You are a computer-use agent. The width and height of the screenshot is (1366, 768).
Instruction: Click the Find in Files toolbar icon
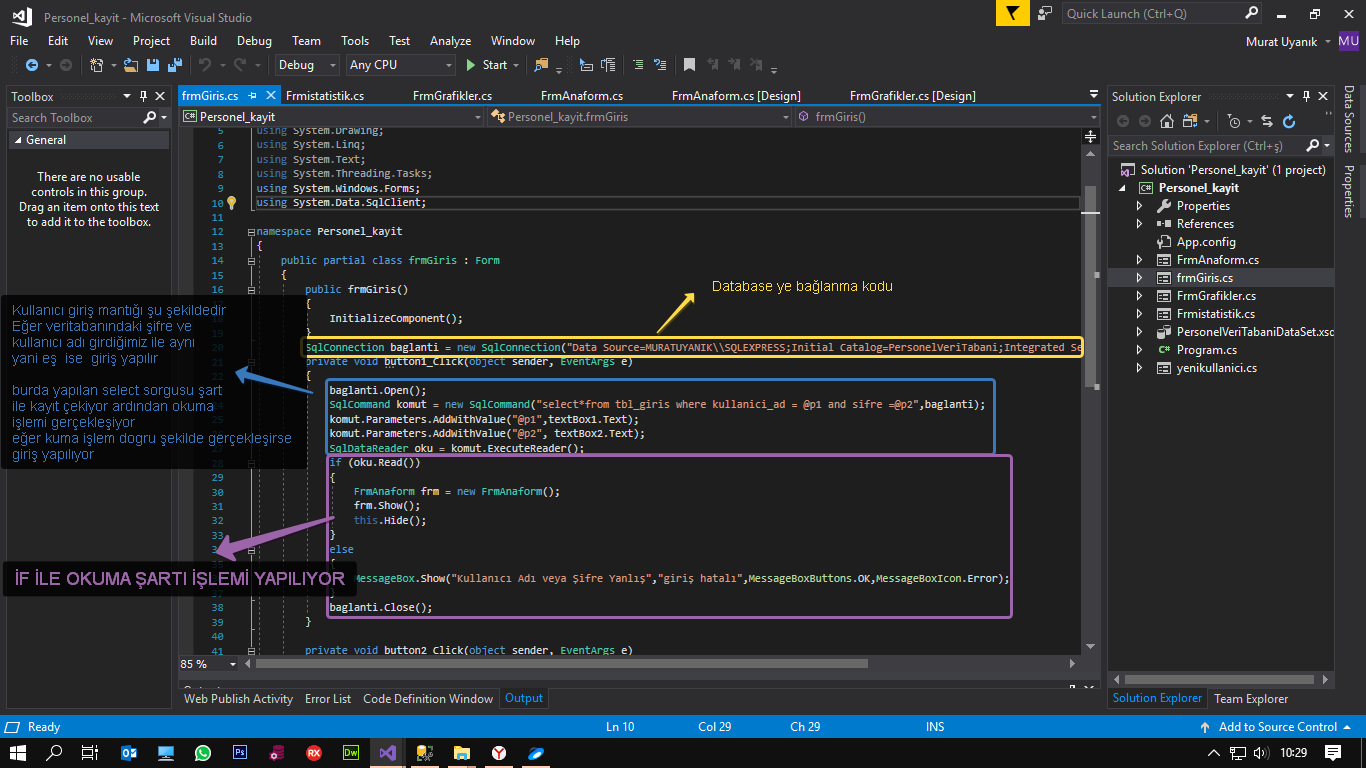[541, 65]
